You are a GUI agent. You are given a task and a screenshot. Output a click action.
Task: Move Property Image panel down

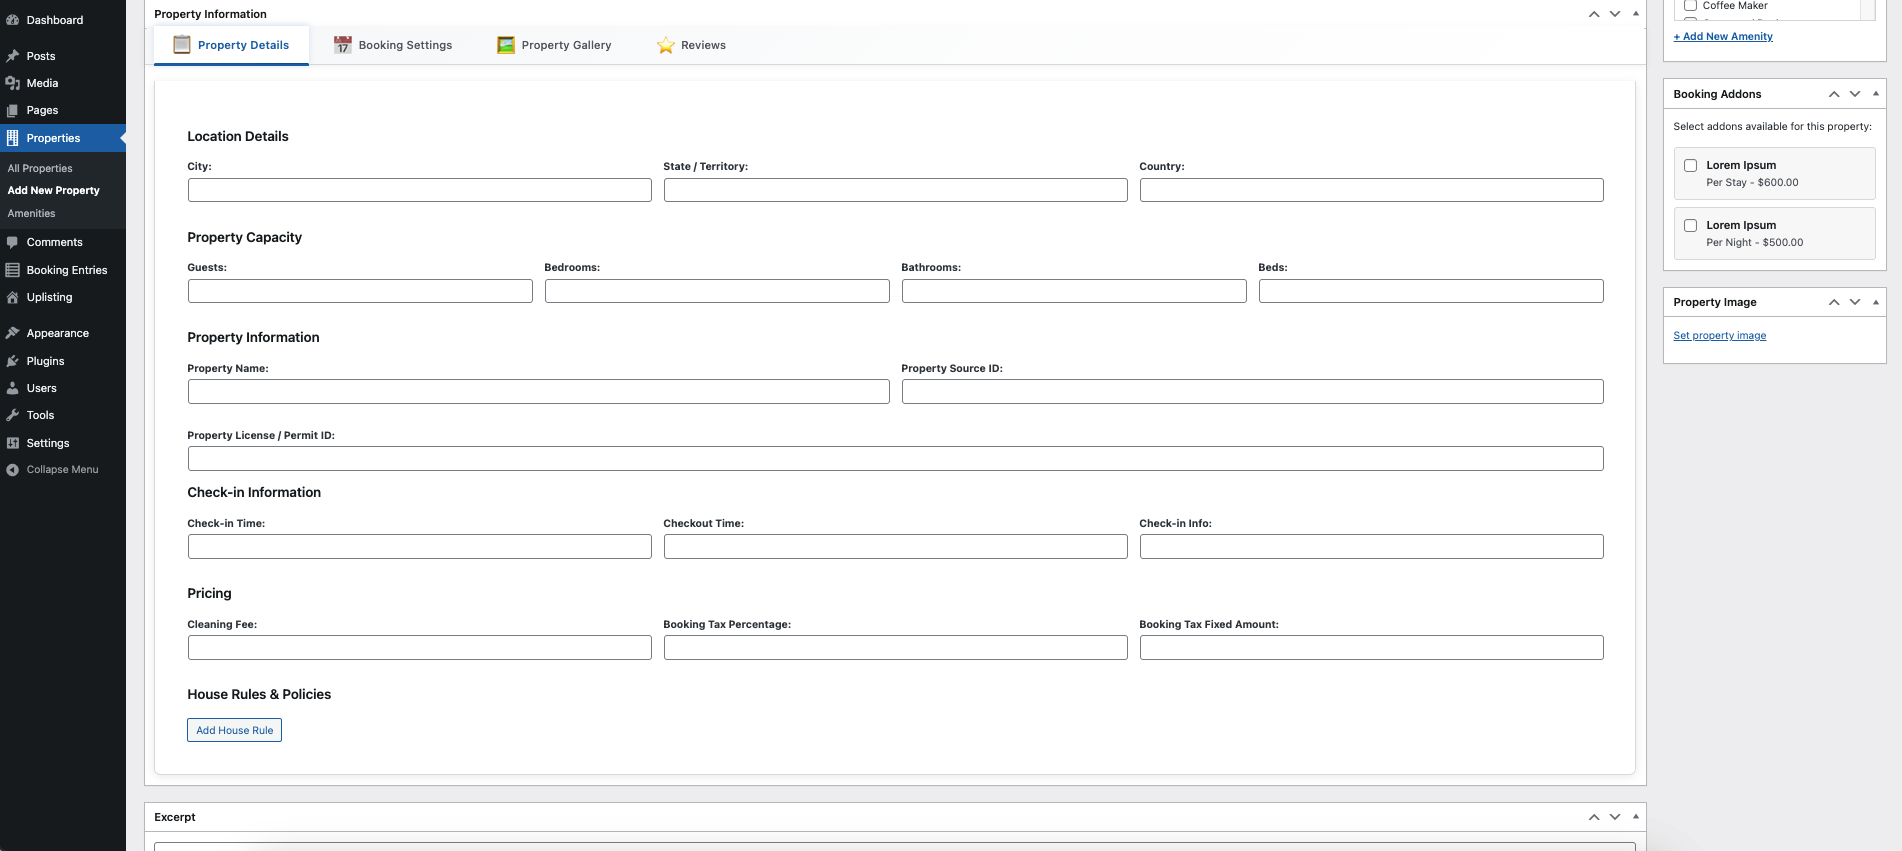[x=1855, y=302]
